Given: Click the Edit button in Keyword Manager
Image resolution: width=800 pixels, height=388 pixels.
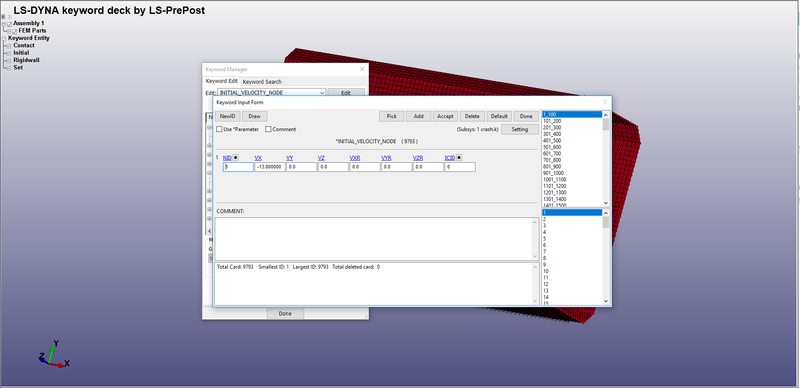Looking at the screenshot, I should pos(346,93).
